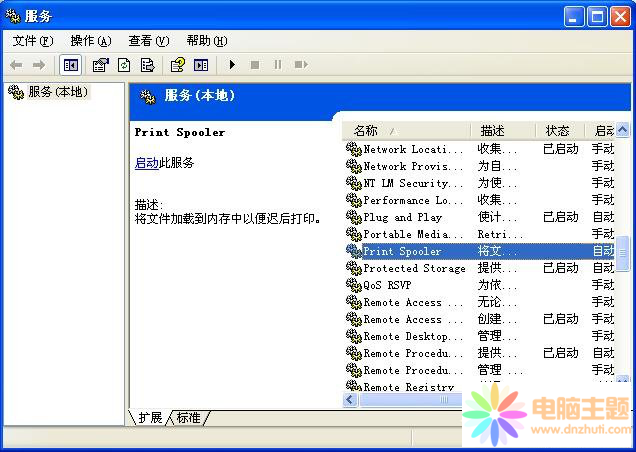Viewport: 636px width, 452px height.
Task: Click the Export List toolbar icon
Action: [147, 65]
